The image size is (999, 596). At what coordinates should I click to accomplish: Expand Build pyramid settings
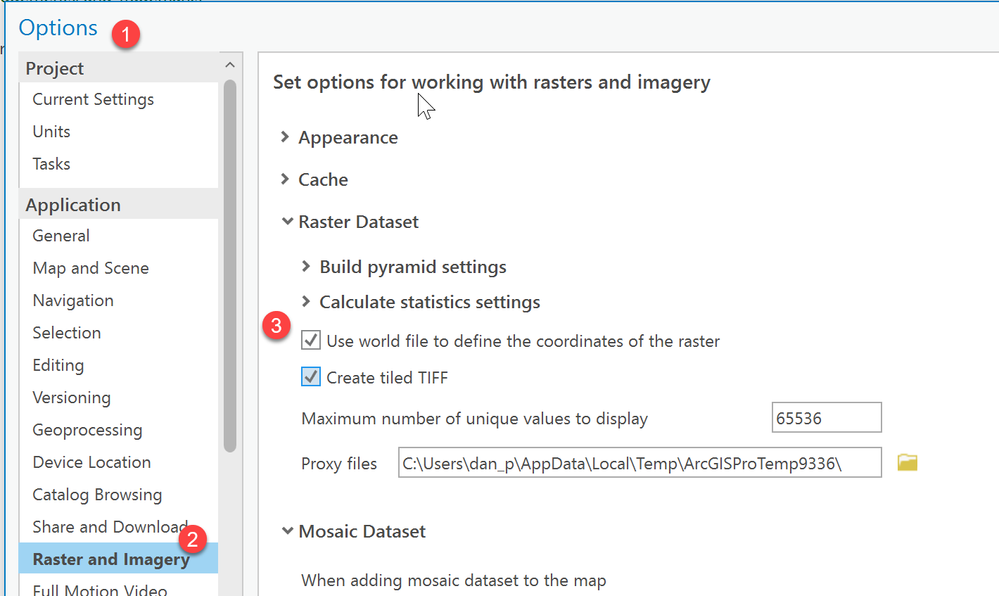tap(307, 267)
